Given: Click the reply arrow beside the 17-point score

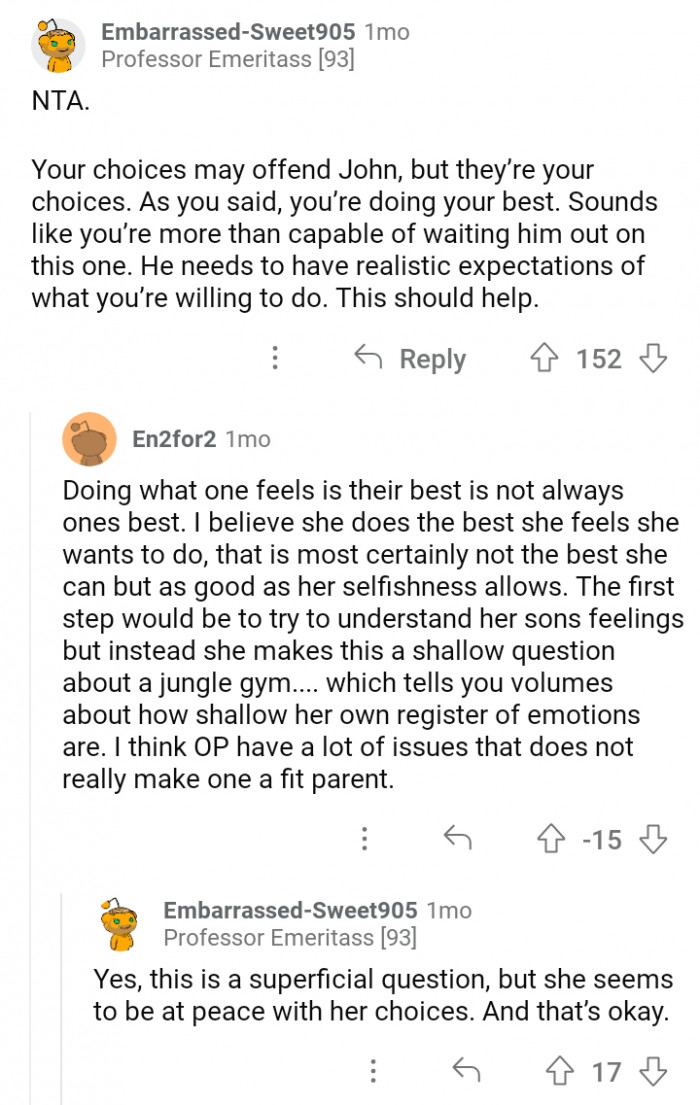Looking at the screenshot, I should click(x=465, y=1072).
